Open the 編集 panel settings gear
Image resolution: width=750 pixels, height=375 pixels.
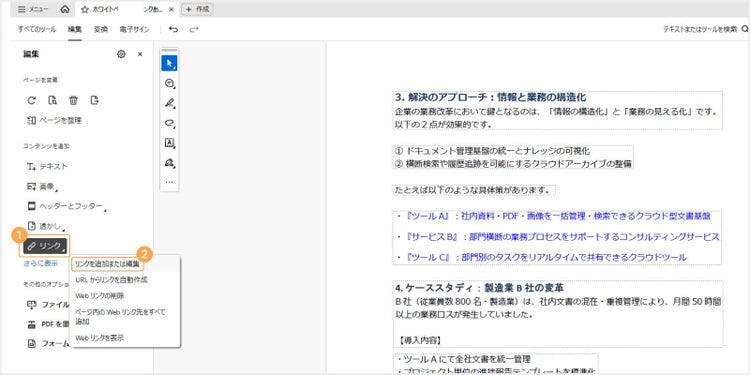click(x=121, y=54)
